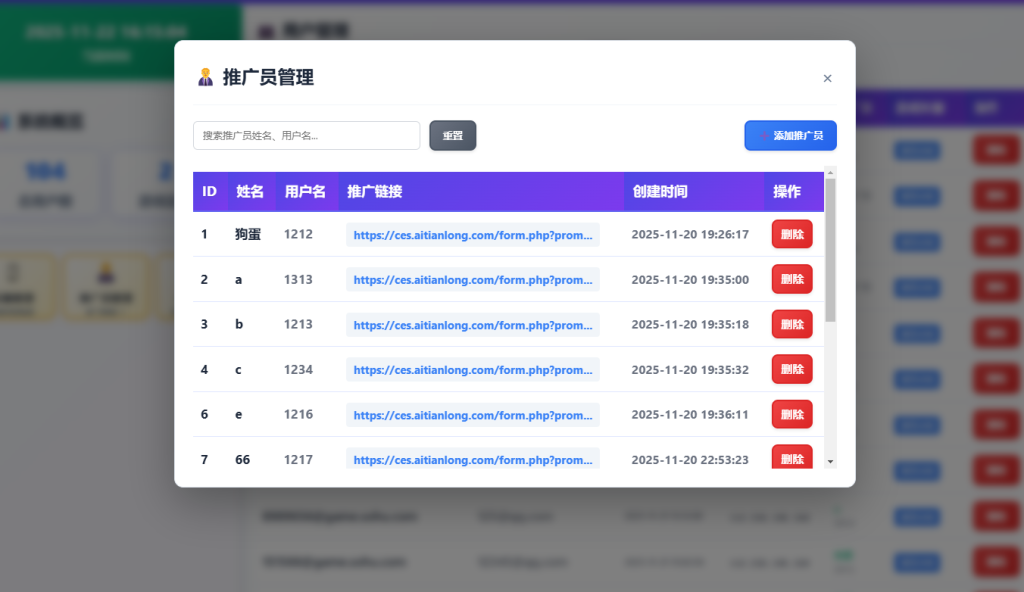Delete promoter b with username 1213

point(792,324)
